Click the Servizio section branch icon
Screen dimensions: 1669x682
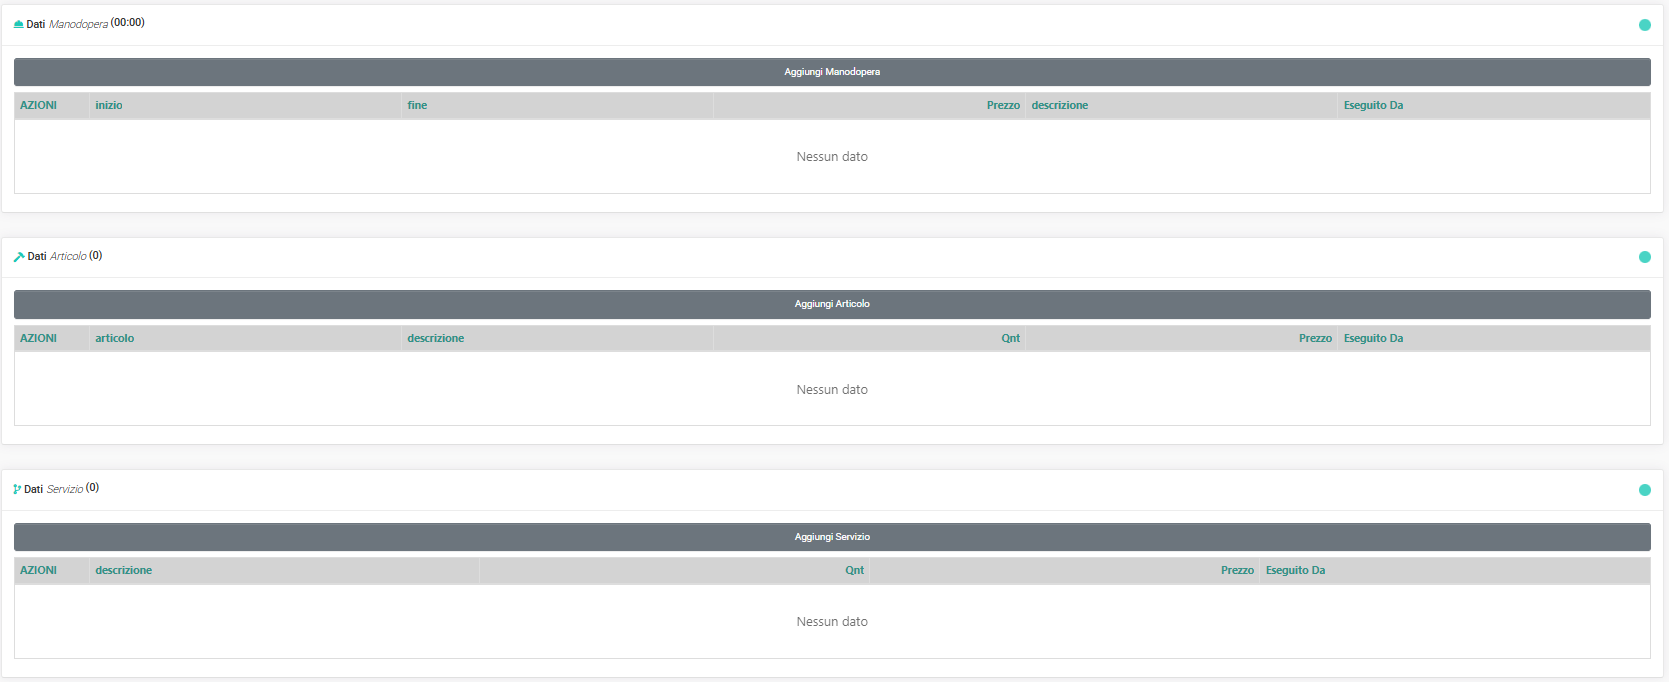coord(17,489)
